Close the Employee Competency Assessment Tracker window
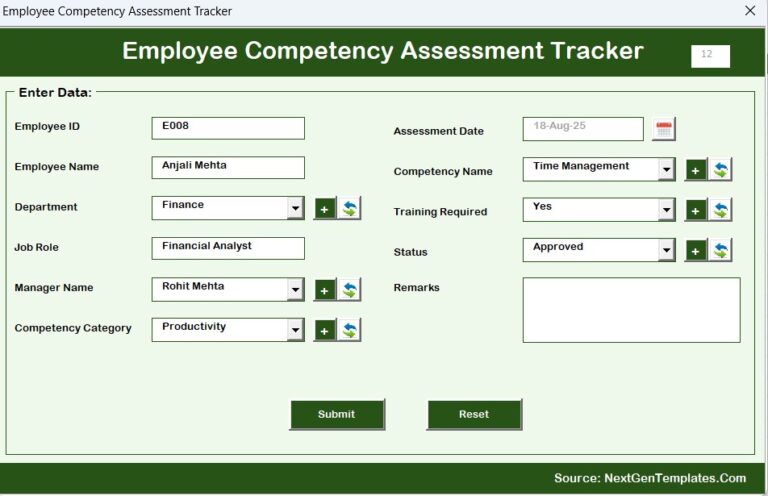768x496 pixels. pos(750,11)
